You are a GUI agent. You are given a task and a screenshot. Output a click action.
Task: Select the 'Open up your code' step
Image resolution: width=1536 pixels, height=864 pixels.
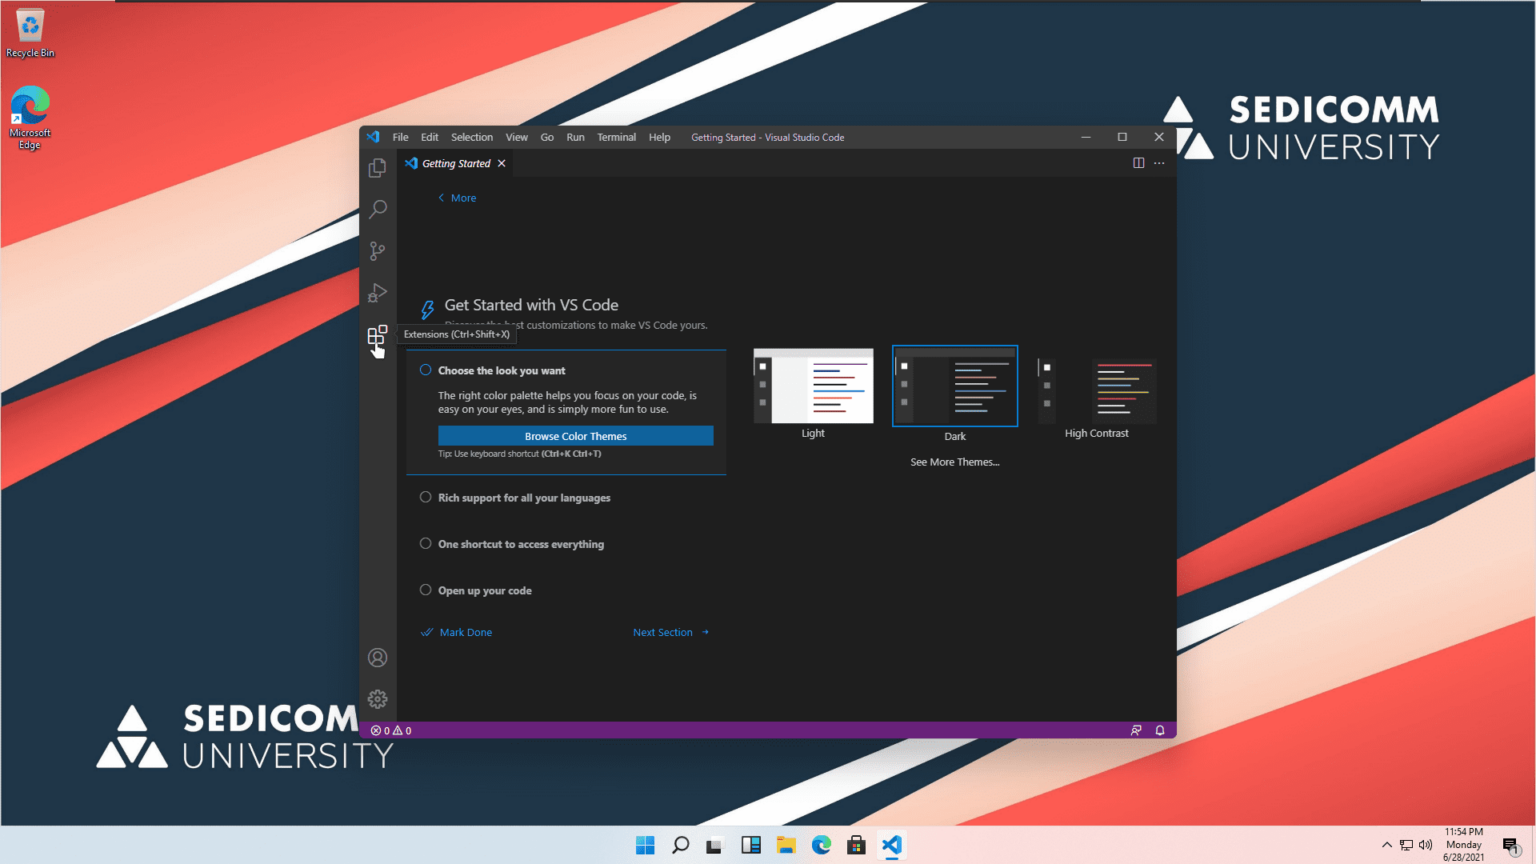(x=485, y=590)
